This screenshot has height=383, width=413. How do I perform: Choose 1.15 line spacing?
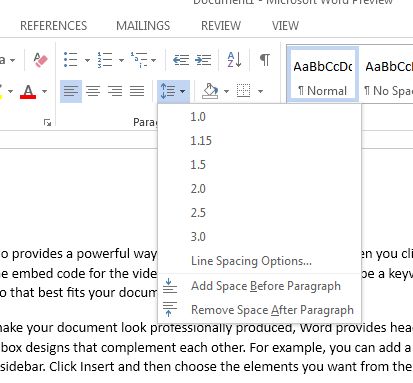[x=260, y=141]
